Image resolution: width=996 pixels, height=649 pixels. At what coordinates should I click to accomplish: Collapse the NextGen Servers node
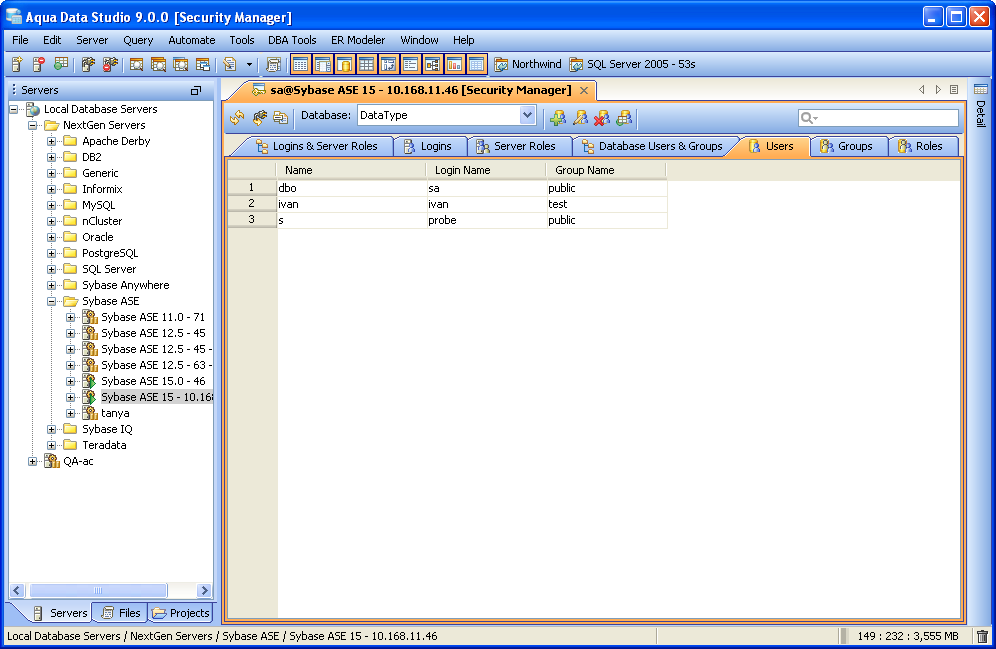(x=32, y=125)
